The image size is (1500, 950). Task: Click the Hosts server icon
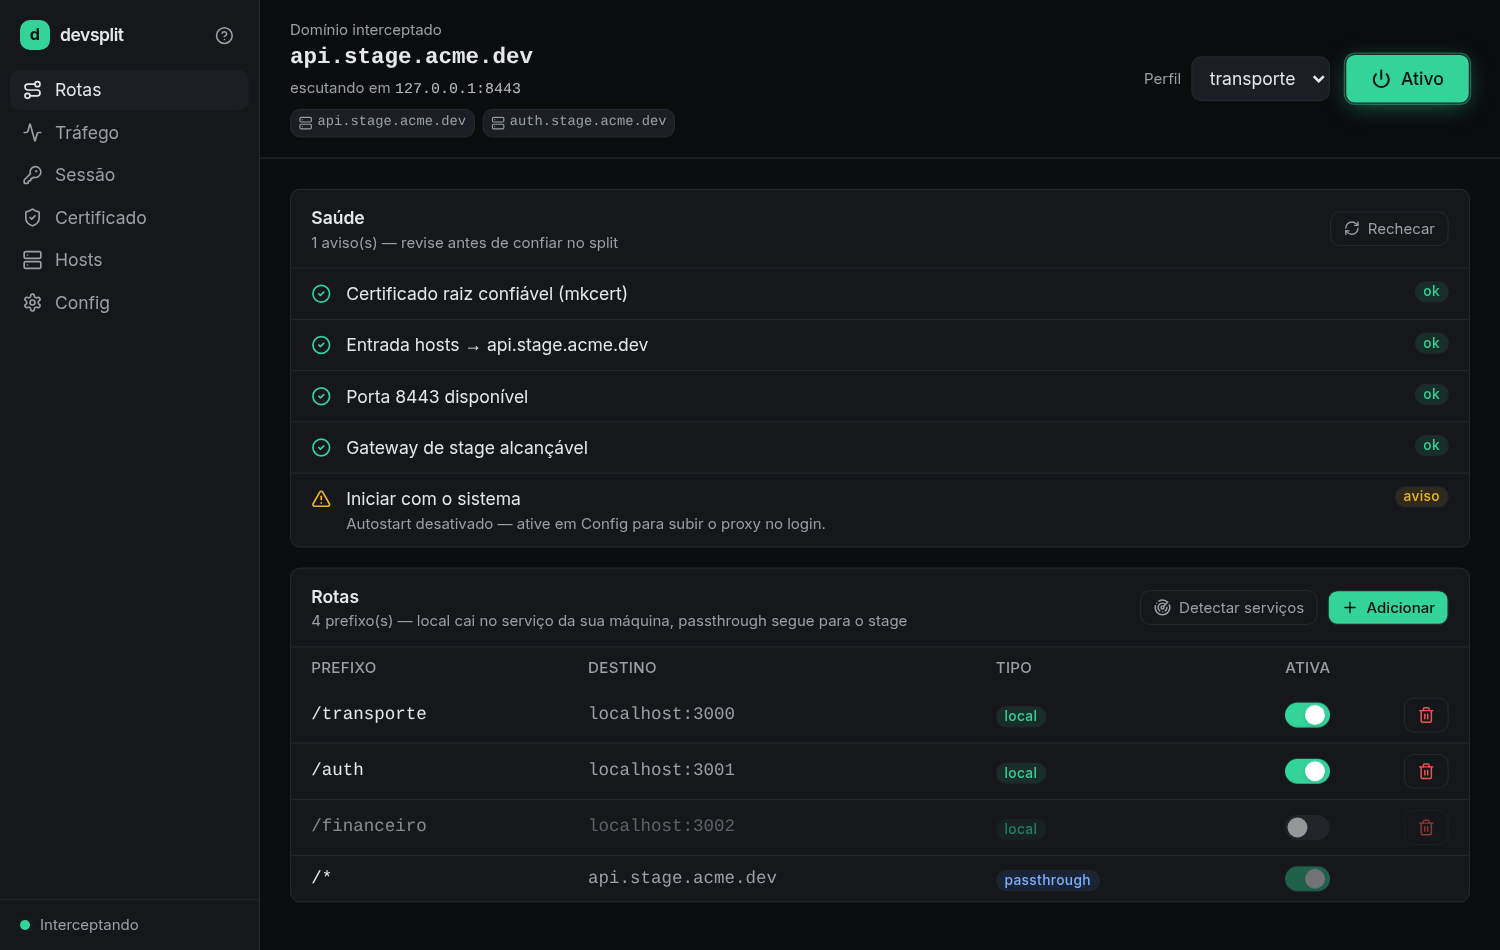[33, 260]
